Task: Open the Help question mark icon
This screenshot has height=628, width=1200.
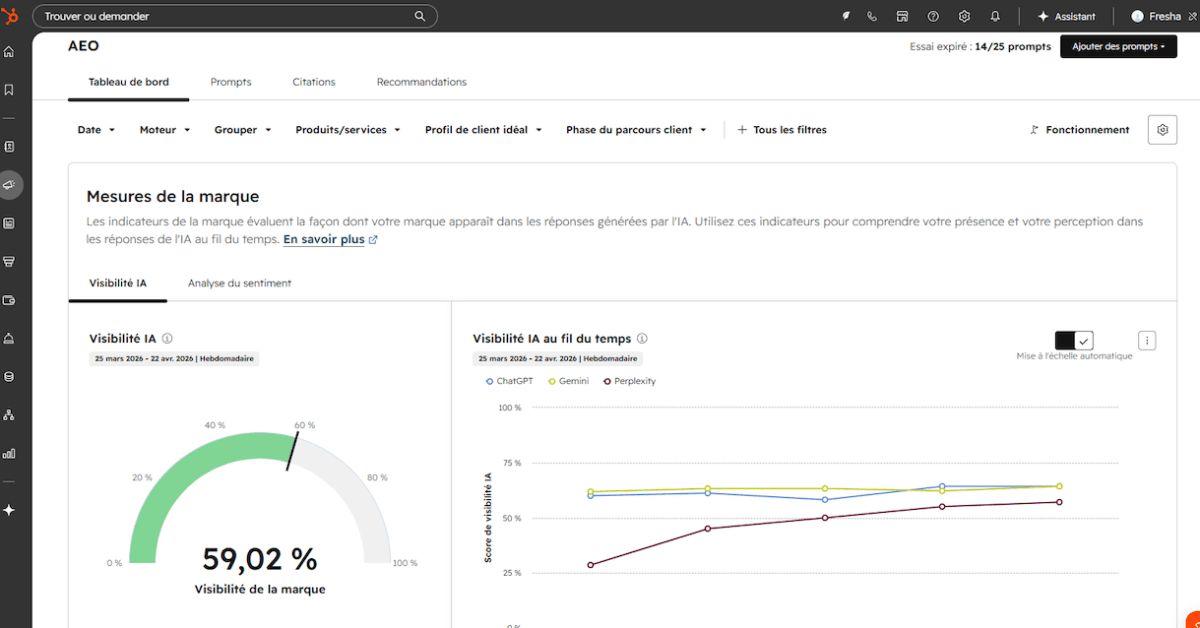Action: (x=933, y=16)
